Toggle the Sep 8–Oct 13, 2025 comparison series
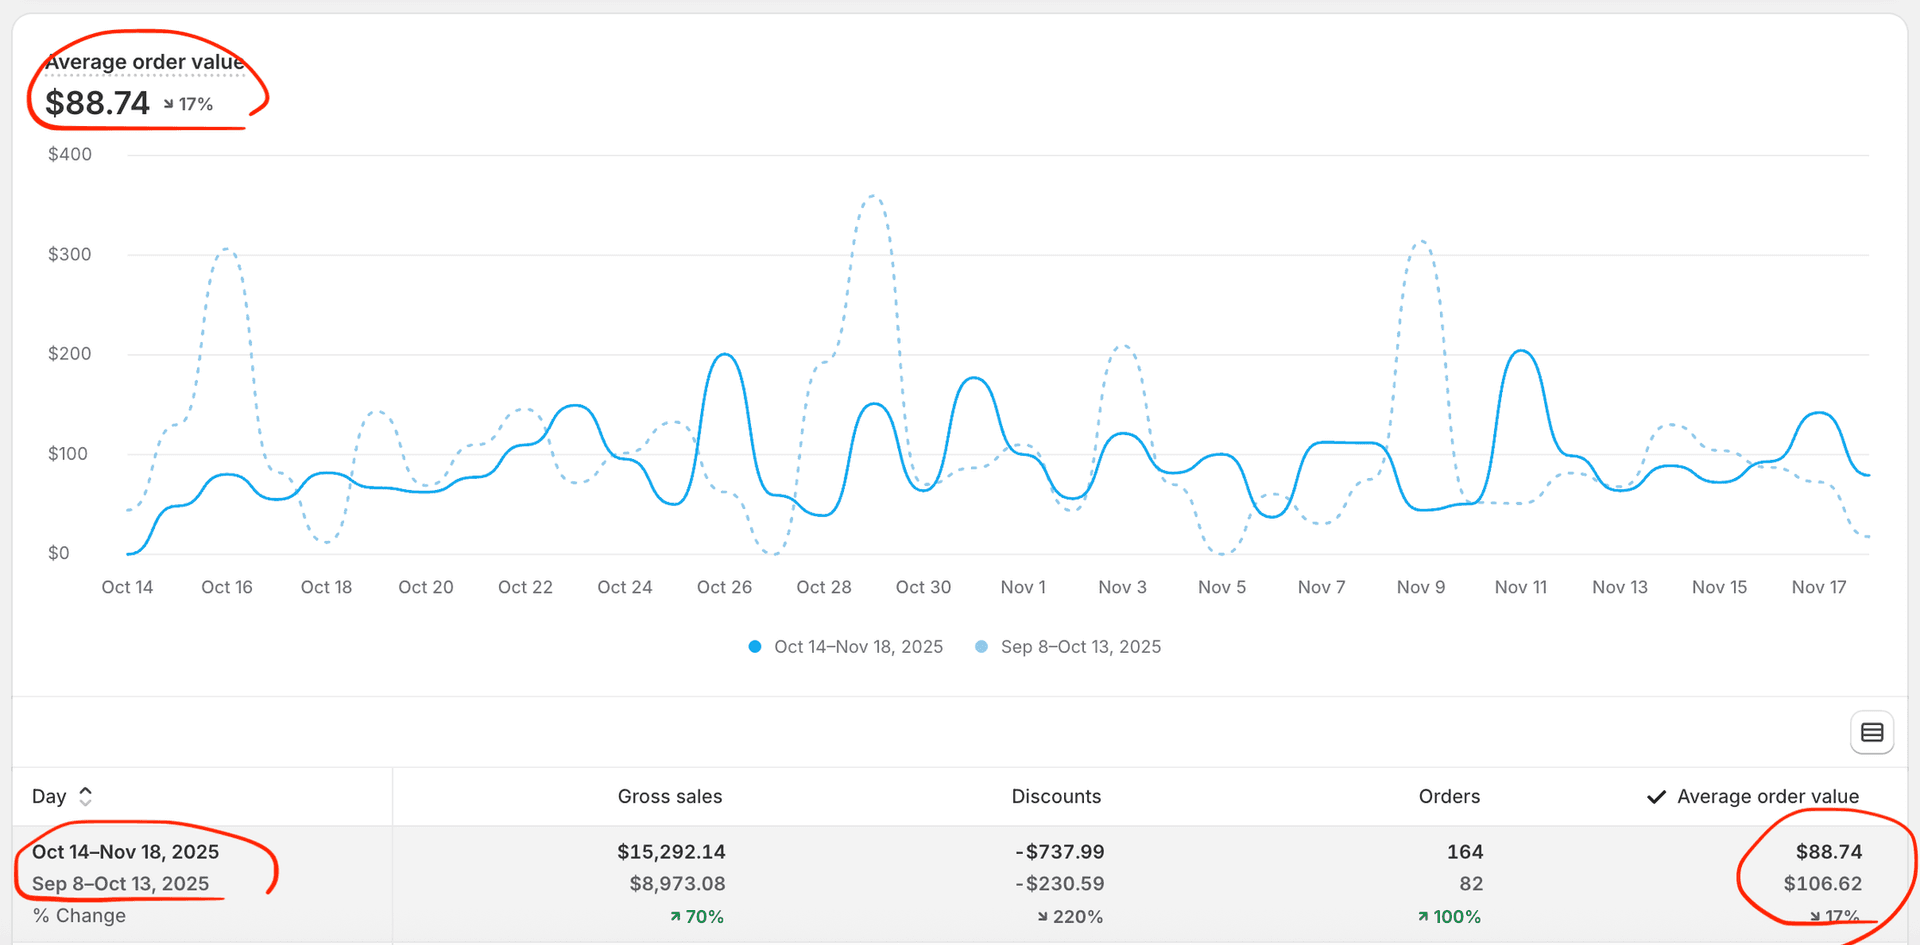This screenshot has height=945, width=1920. pos(1080,647)
